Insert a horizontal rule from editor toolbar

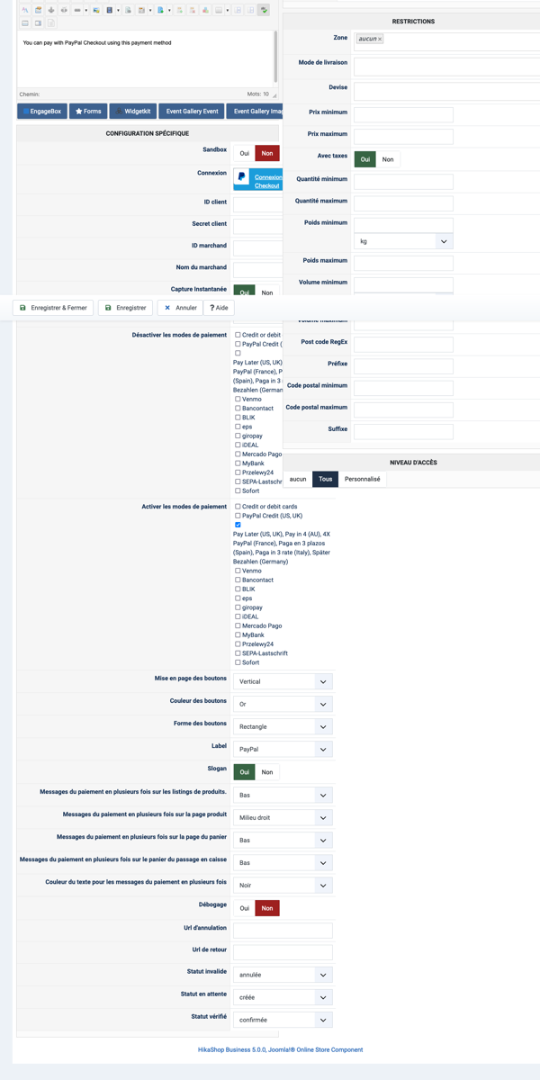click(x=76, y=10)
